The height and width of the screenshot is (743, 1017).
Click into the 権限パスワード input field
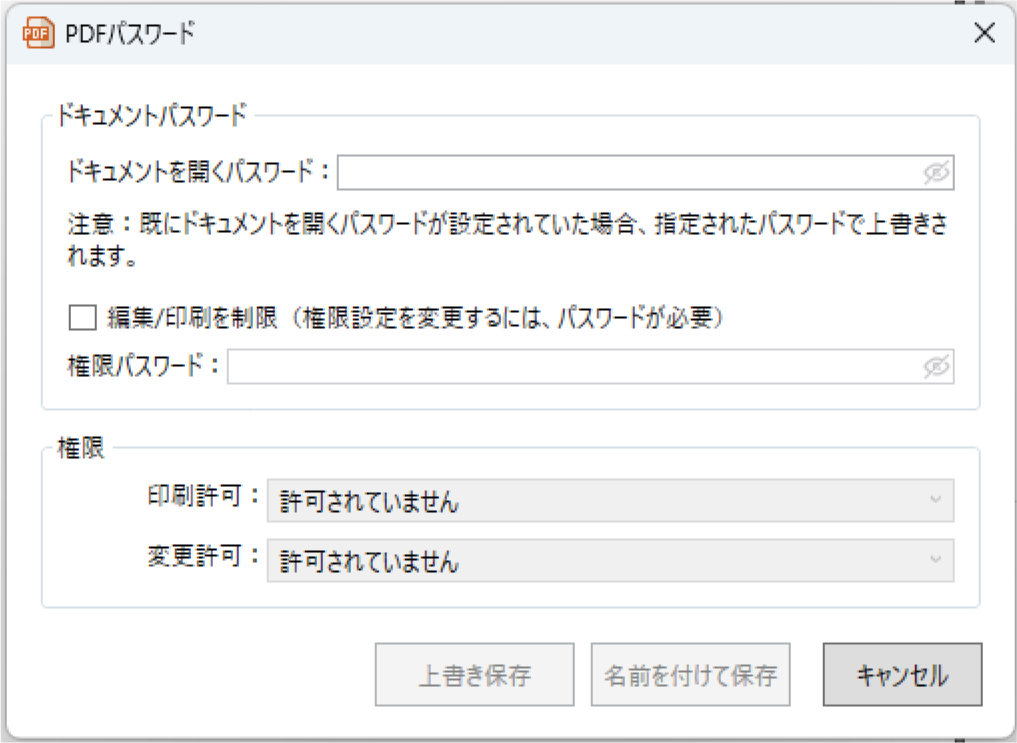pos(575,367)
